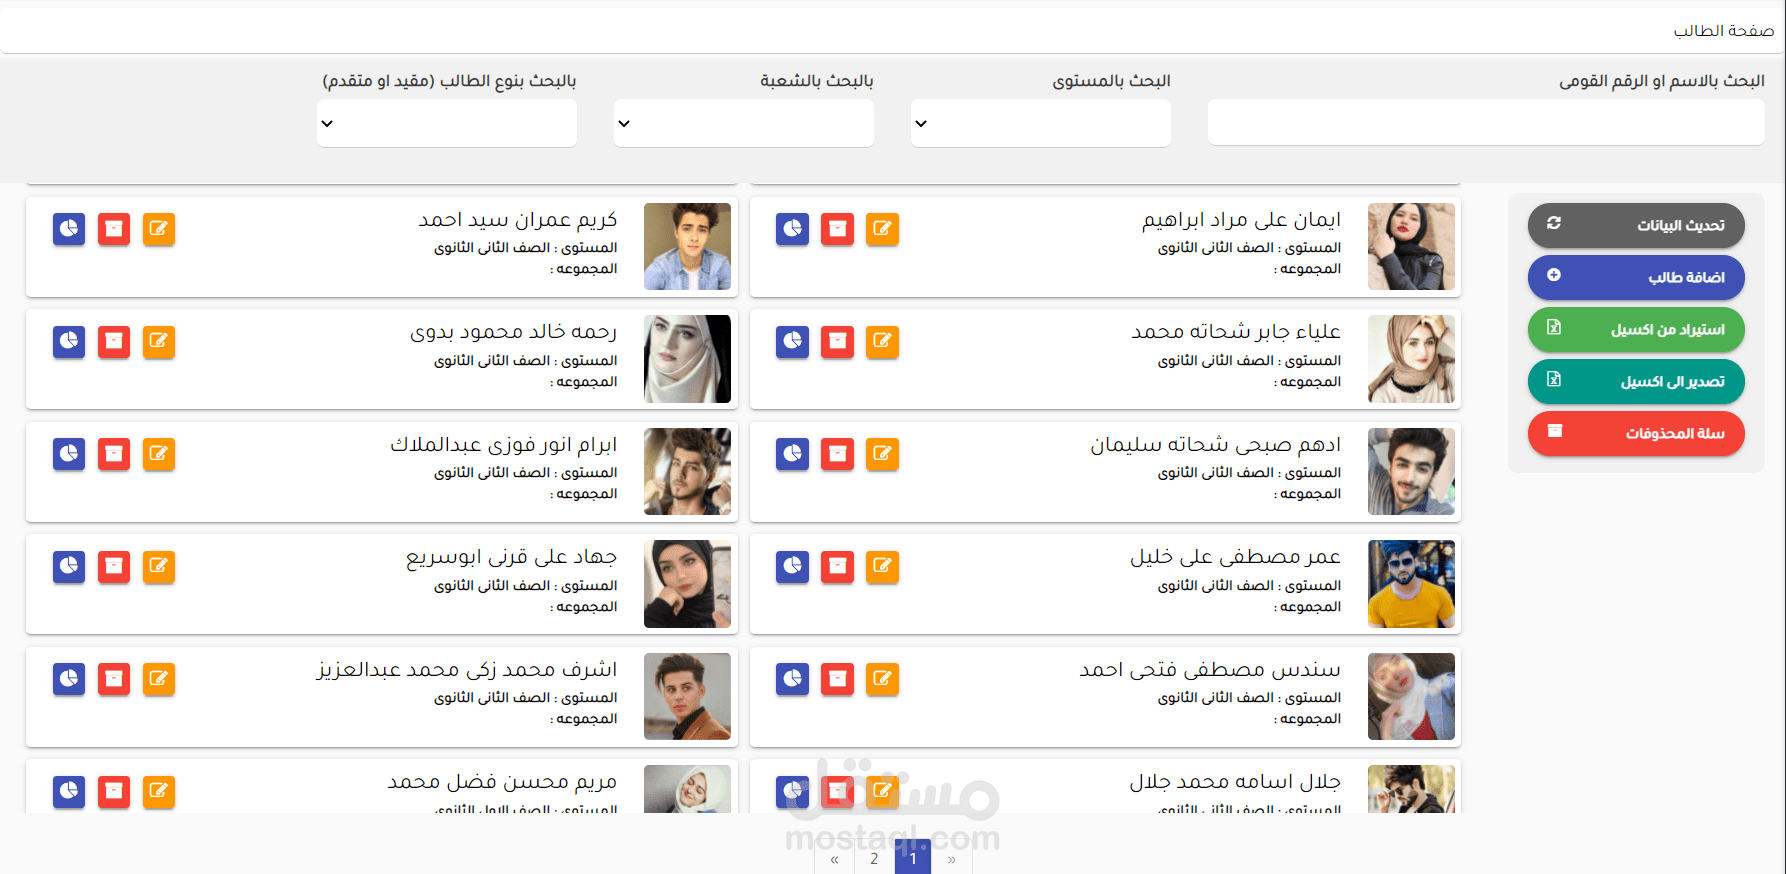Archive student عمر مصطفى على خليل
Image resolution: width=1786 pixels, height=874 pixels.
(x=837, y=567)
